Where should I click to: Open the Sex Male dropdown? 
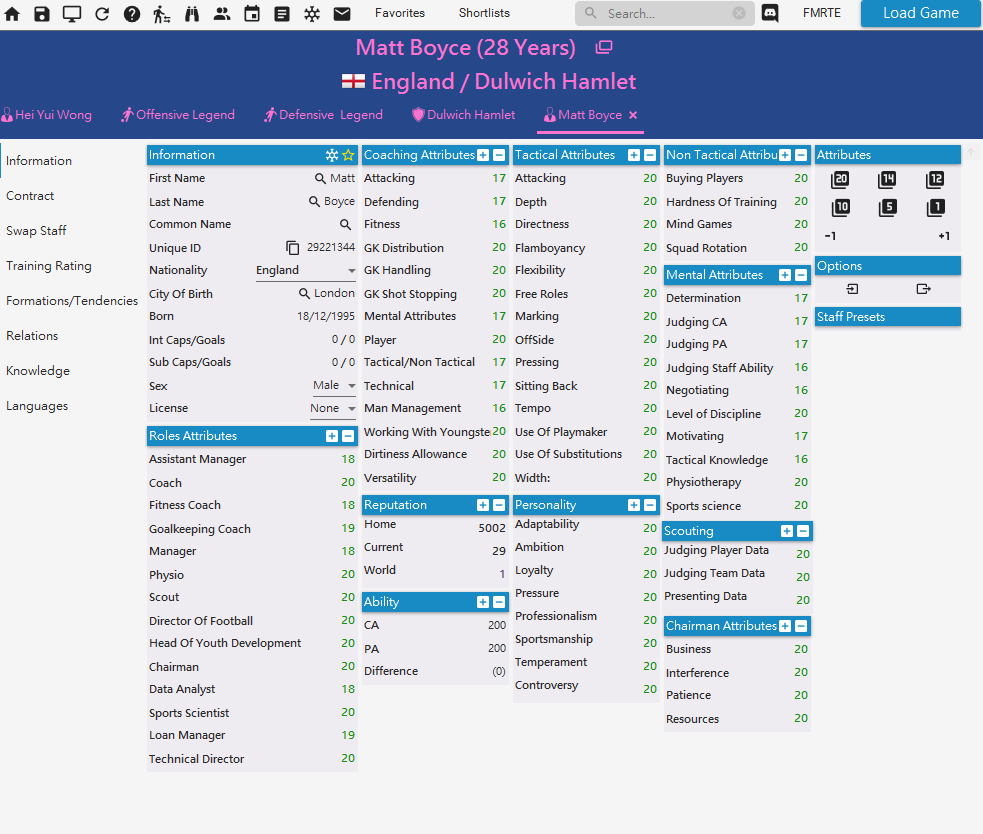click(334, 386)
